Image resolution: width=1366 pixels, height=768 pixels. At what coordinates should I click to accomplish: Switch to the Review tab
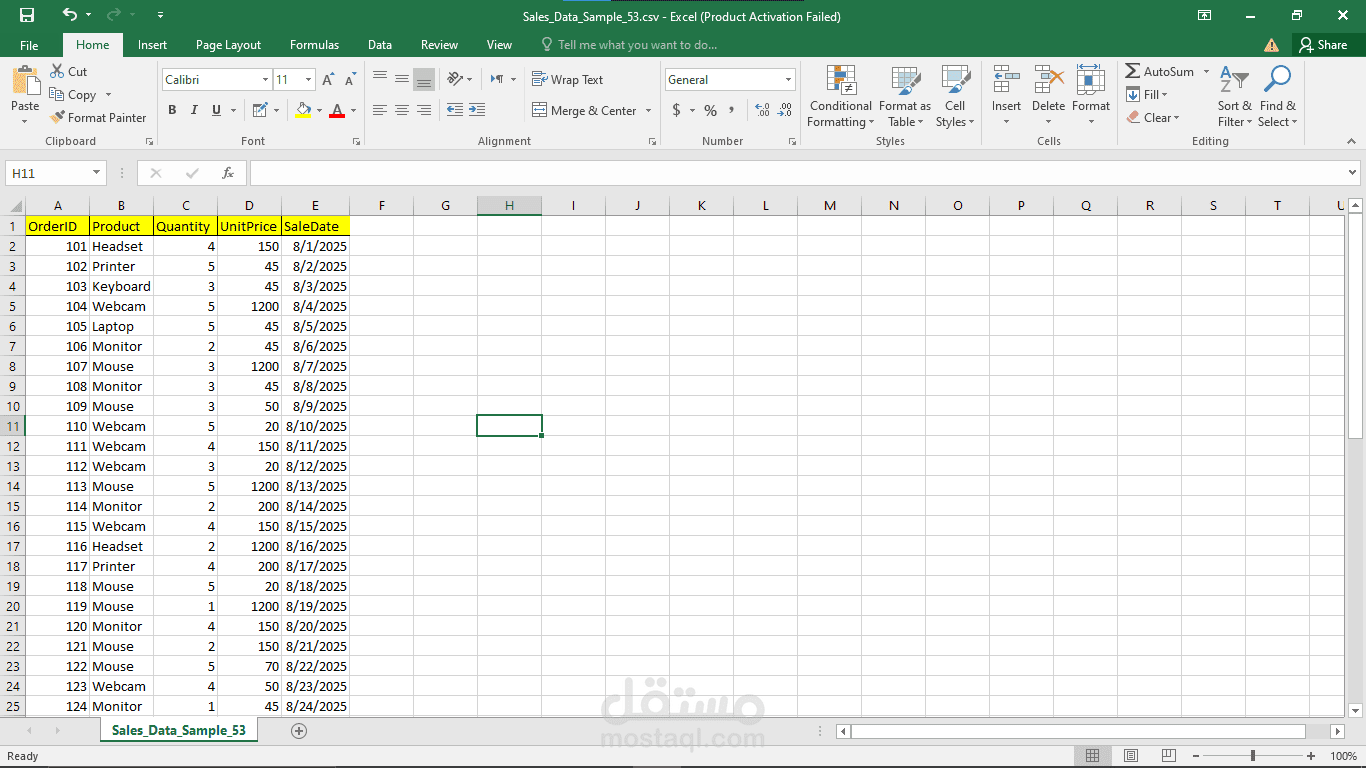(x=439, y=45)
